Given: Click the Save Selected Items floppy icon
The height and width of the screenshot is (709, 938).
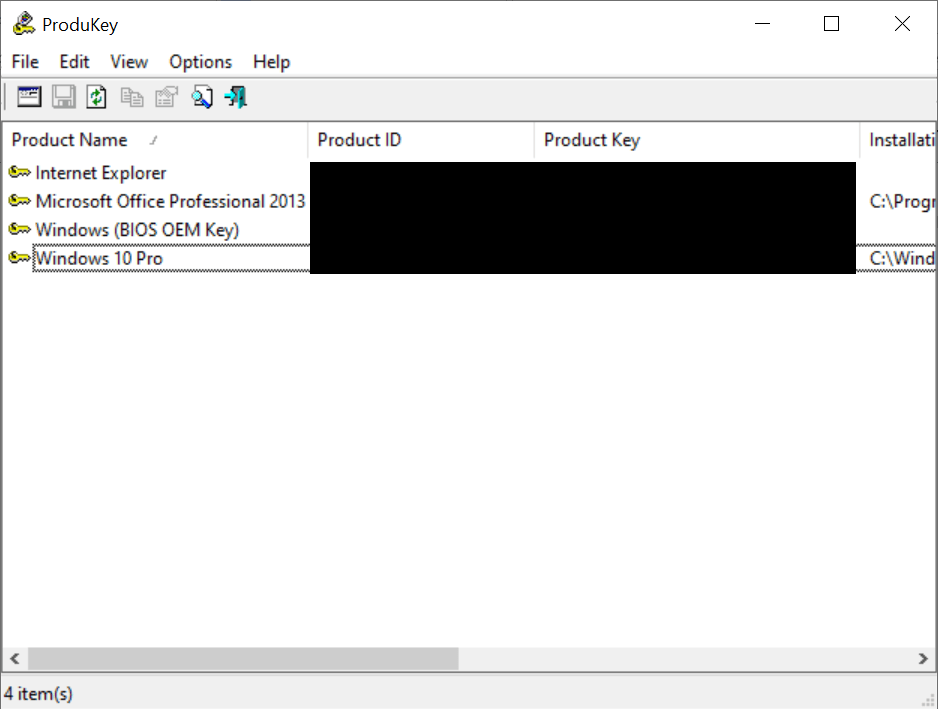Looking at the screenshot, I should (63, 97).
